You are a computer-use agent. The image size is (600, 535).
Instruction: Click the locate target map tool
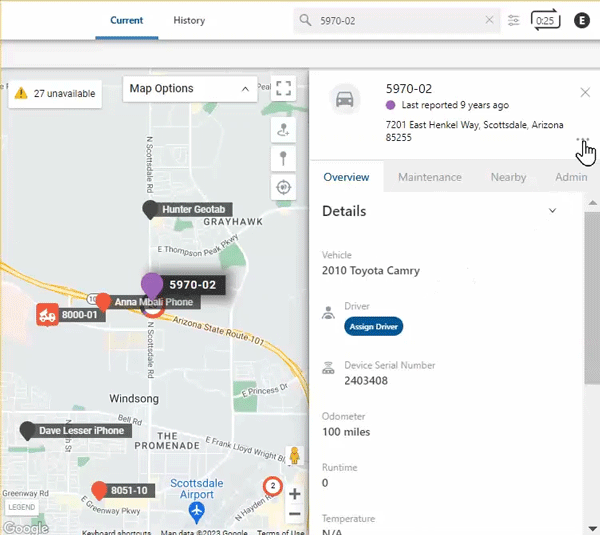coord(283,187)
